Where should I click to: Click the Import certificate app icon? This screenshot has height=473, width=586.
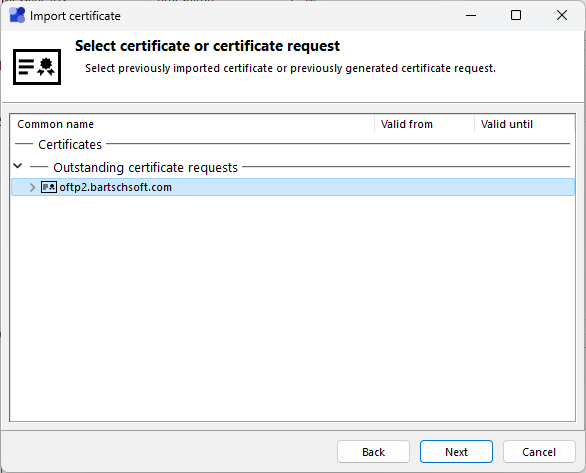coord(17,15)
